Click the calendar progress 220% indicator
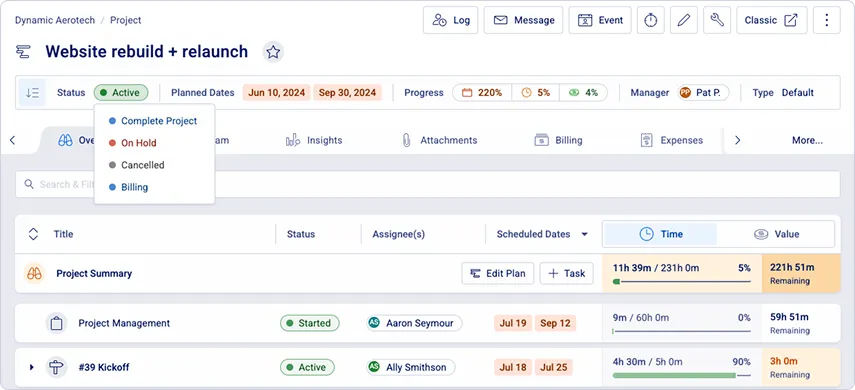Viewport: 855px width, 390px height. (x=482, y=93)
